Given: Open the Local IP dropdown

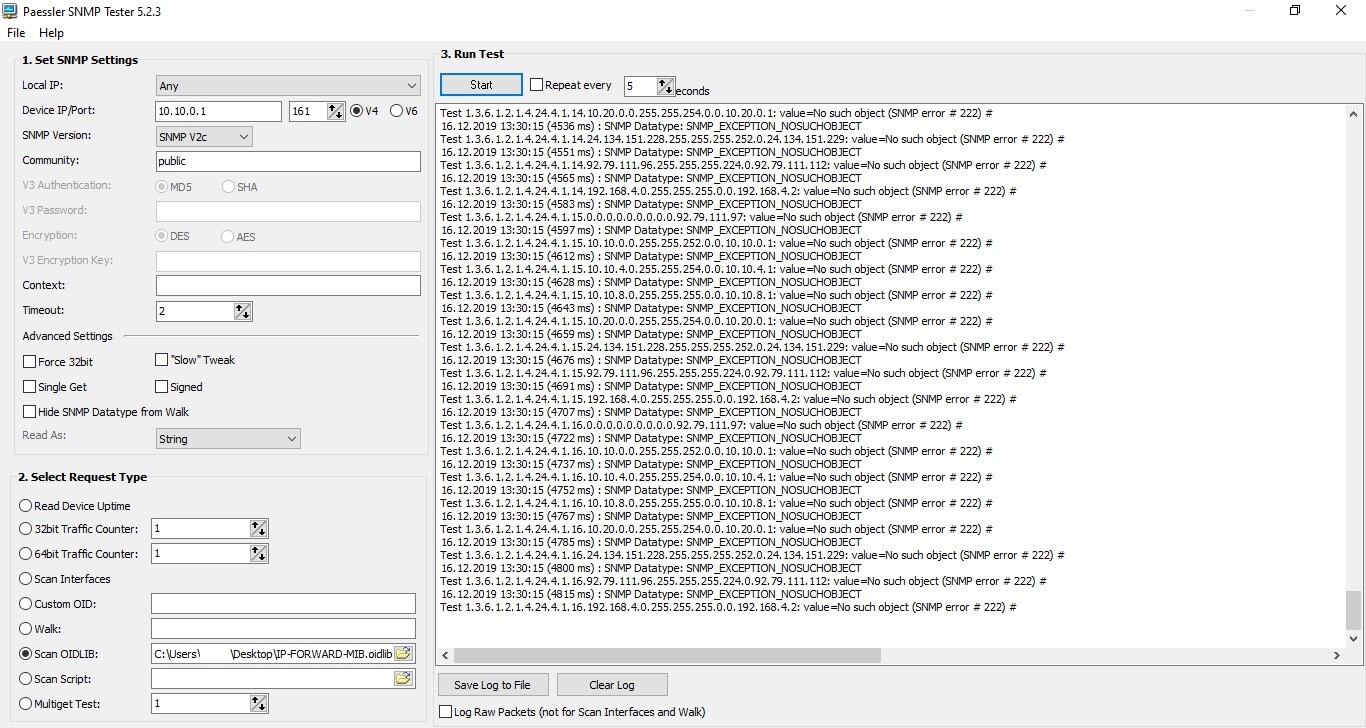Looking at the screenshot, I should click(288, 86).
